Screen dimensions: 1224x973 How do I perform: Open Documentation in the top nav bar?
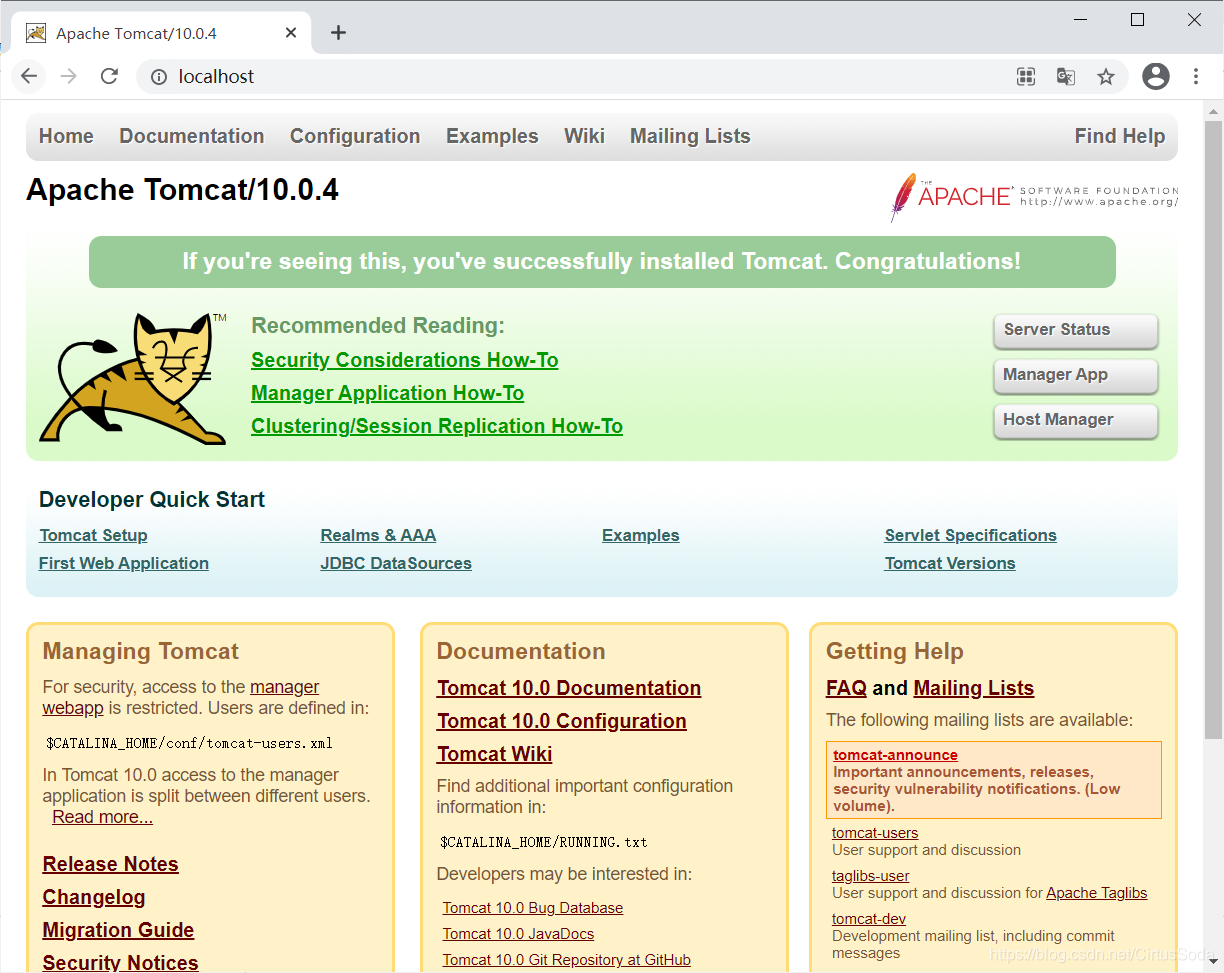192,136
